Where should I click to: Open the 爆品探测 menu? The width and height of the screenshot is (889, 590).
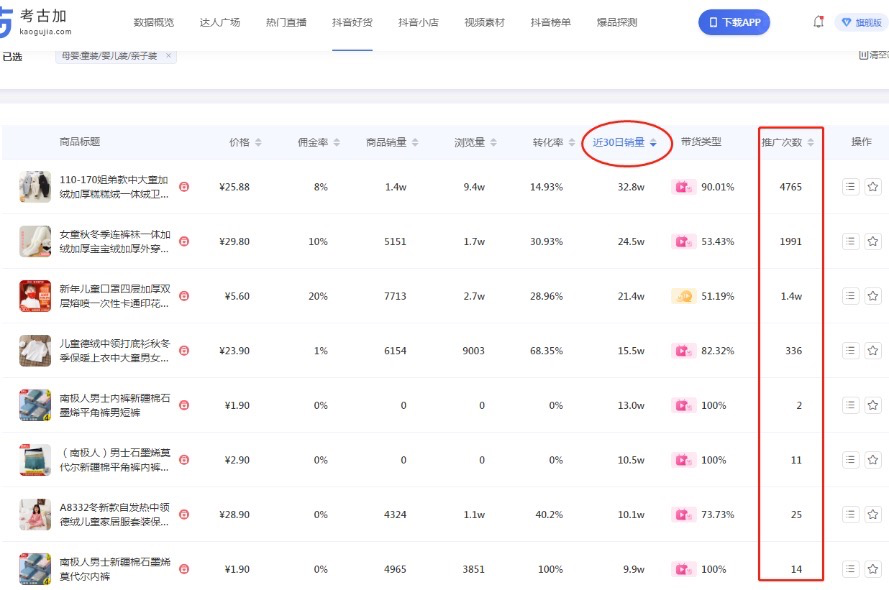tap(617, 22)
